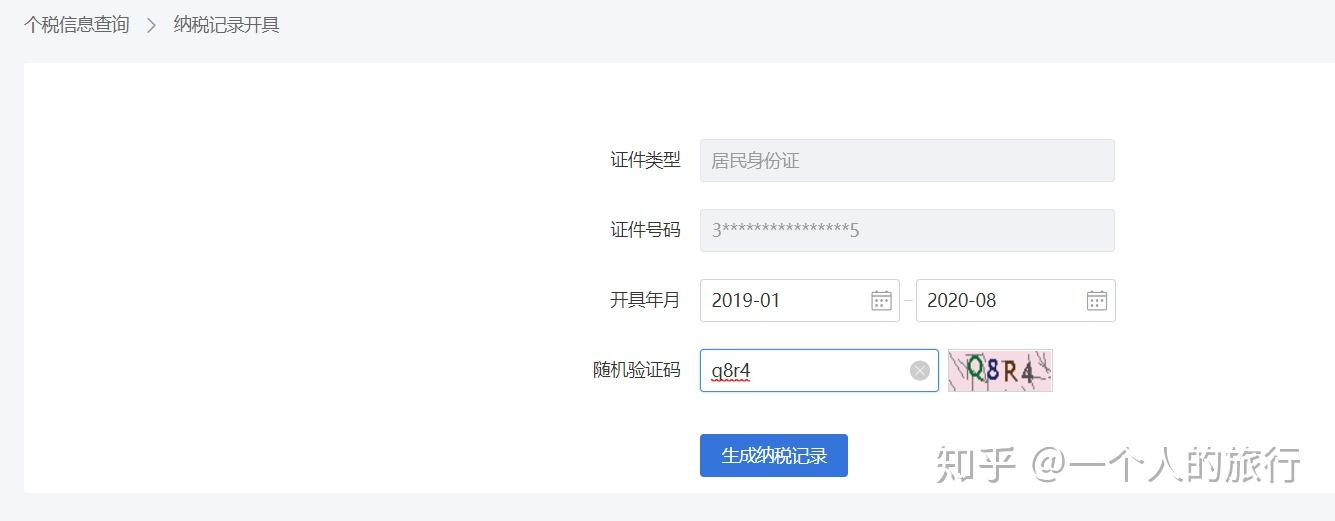Viewport: 1335px width, 521px height.
Task: Refresh the Q8R4 captcha image
Action: [x=1000, y=371]
